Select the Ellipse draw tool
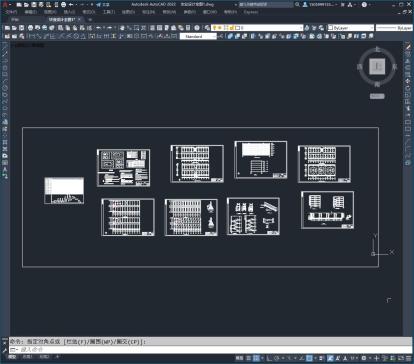Screen dimensions: 414x364 (5, 108)
